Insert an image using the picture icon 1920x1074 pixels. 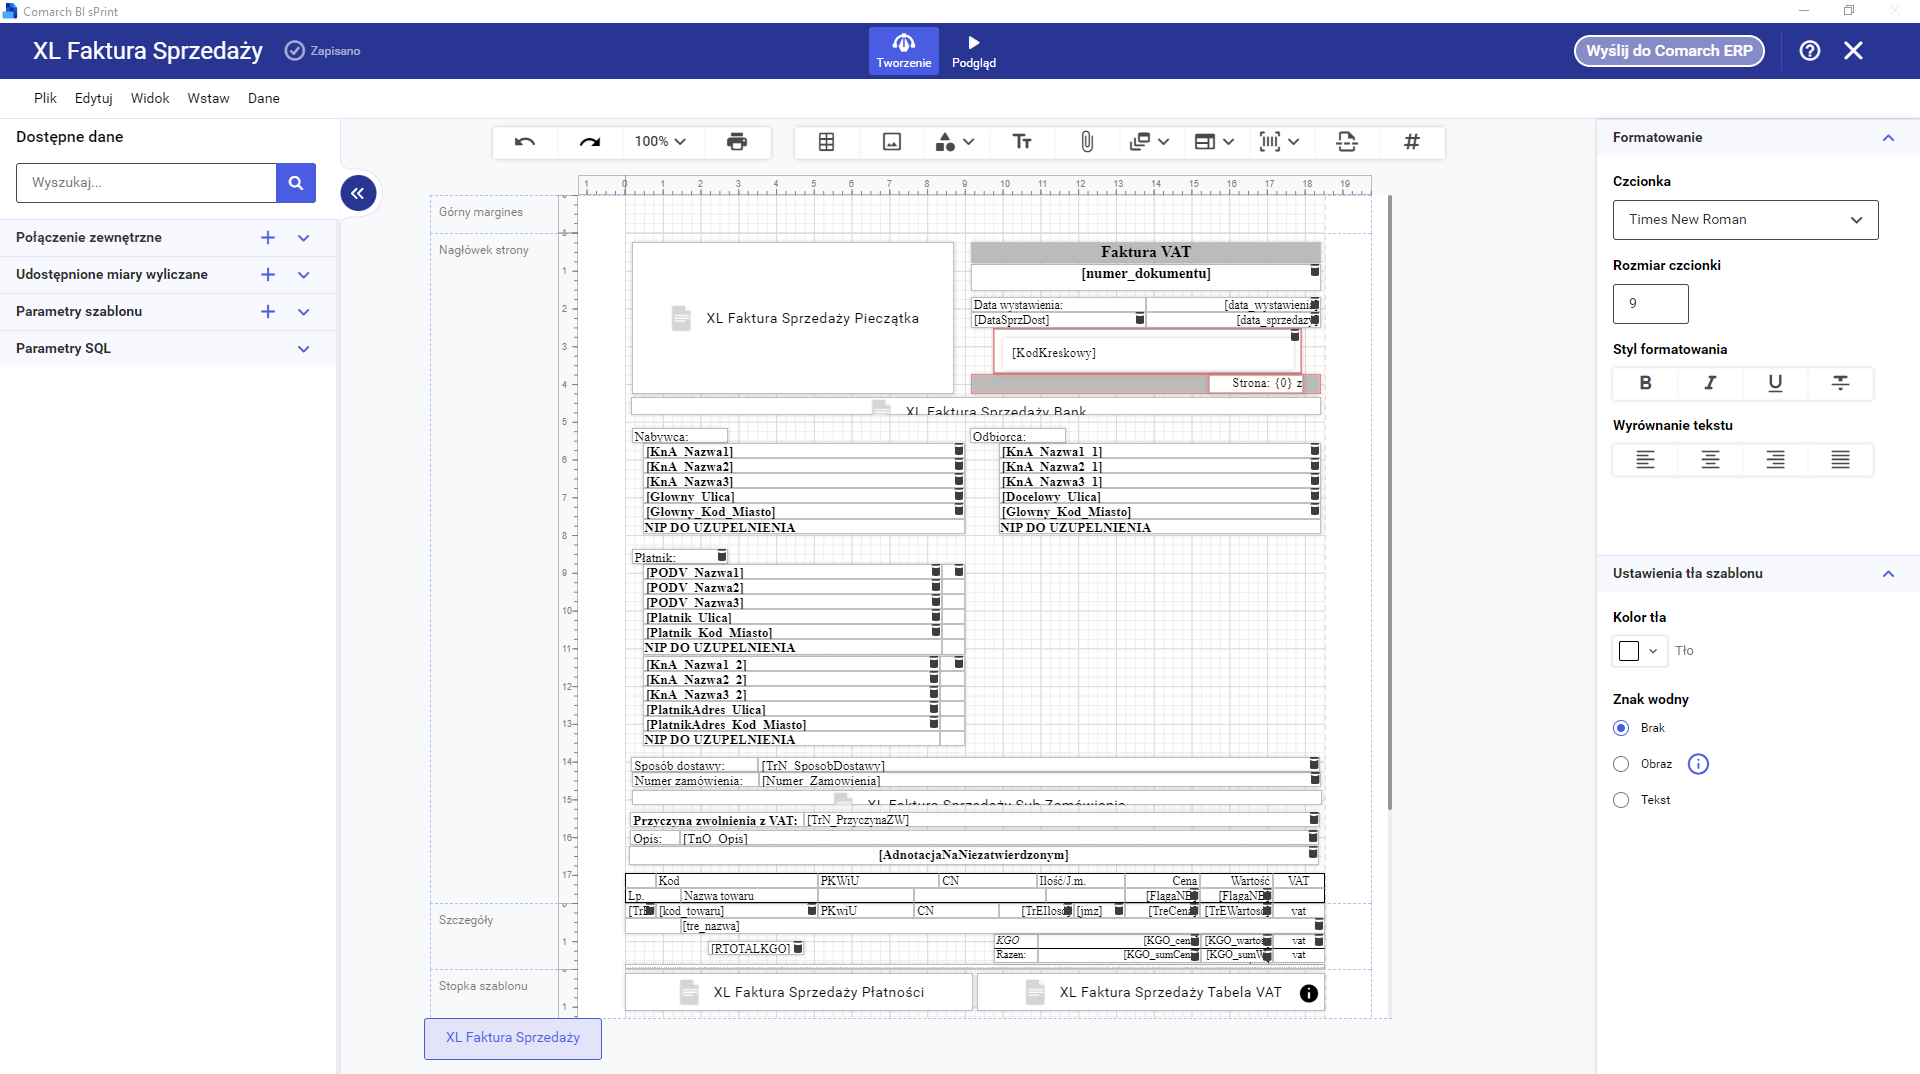pyautogui.click(x=892, y=142)
